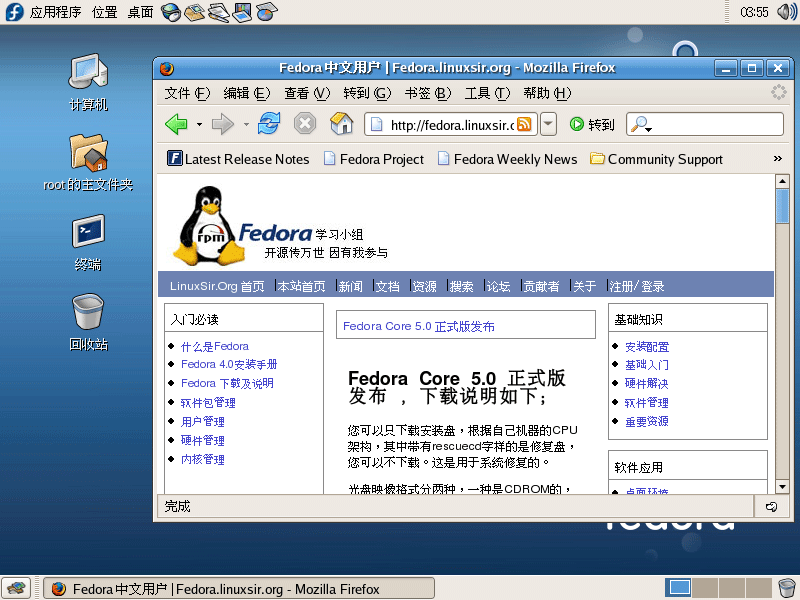Image resolution: width=800 pixels, height=600 pixels.
Task: Click the RSS feed icon in the address bar
Action: (524, 124)
